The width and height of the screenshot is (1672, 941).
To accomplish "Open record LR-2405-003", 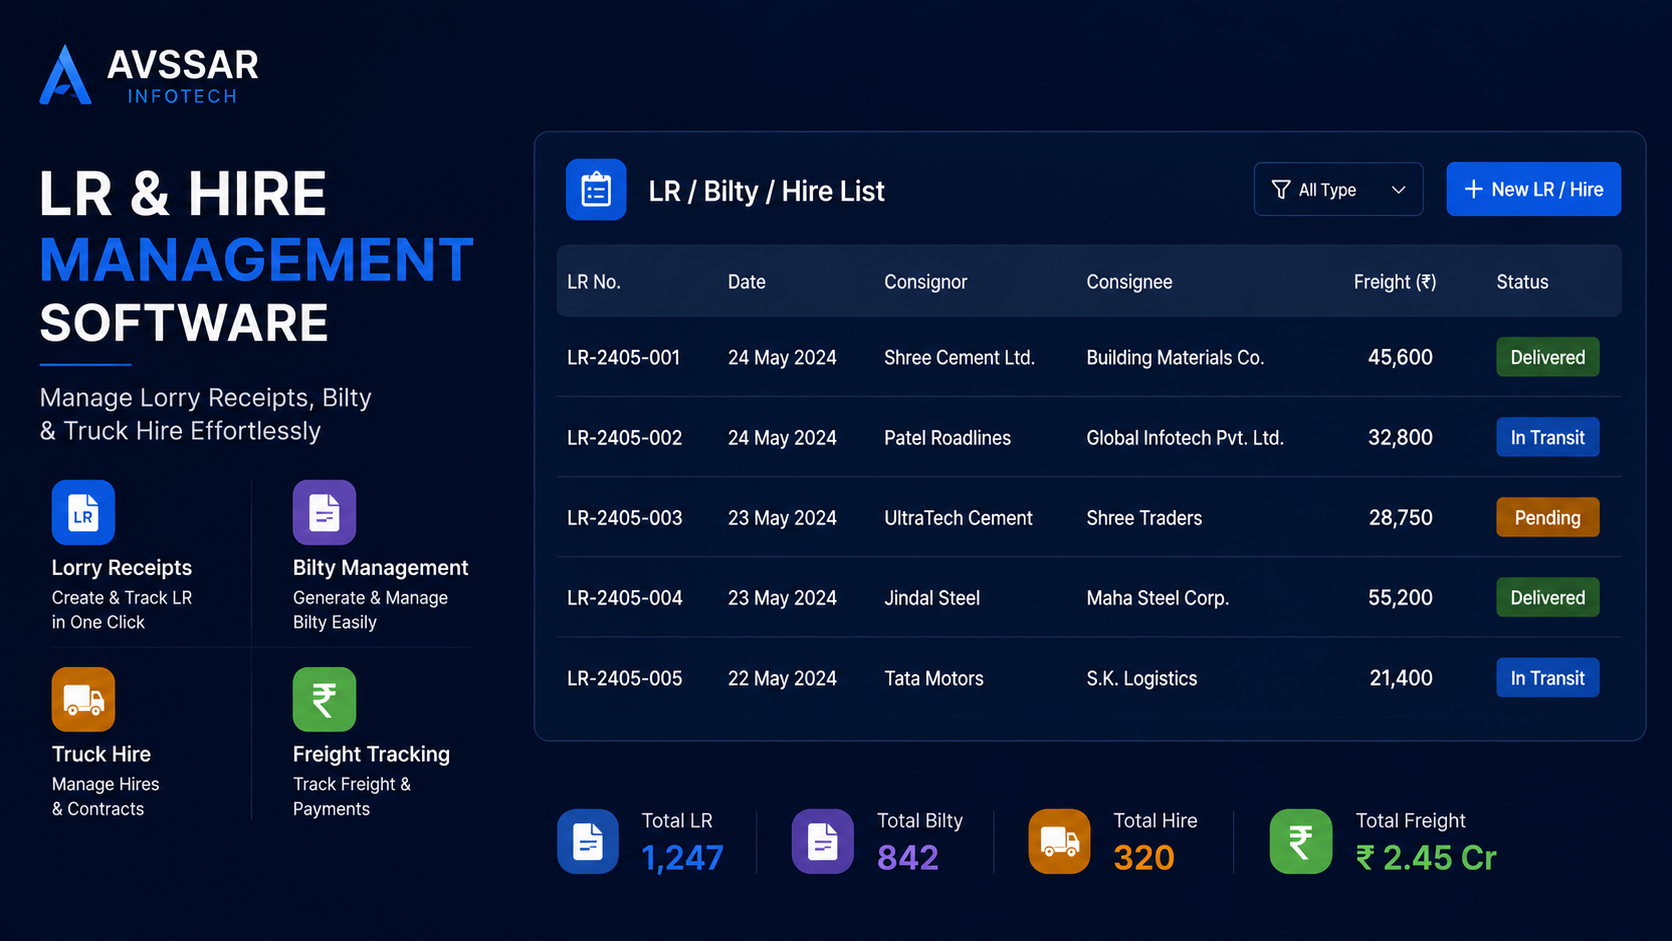I will (624, 517).
